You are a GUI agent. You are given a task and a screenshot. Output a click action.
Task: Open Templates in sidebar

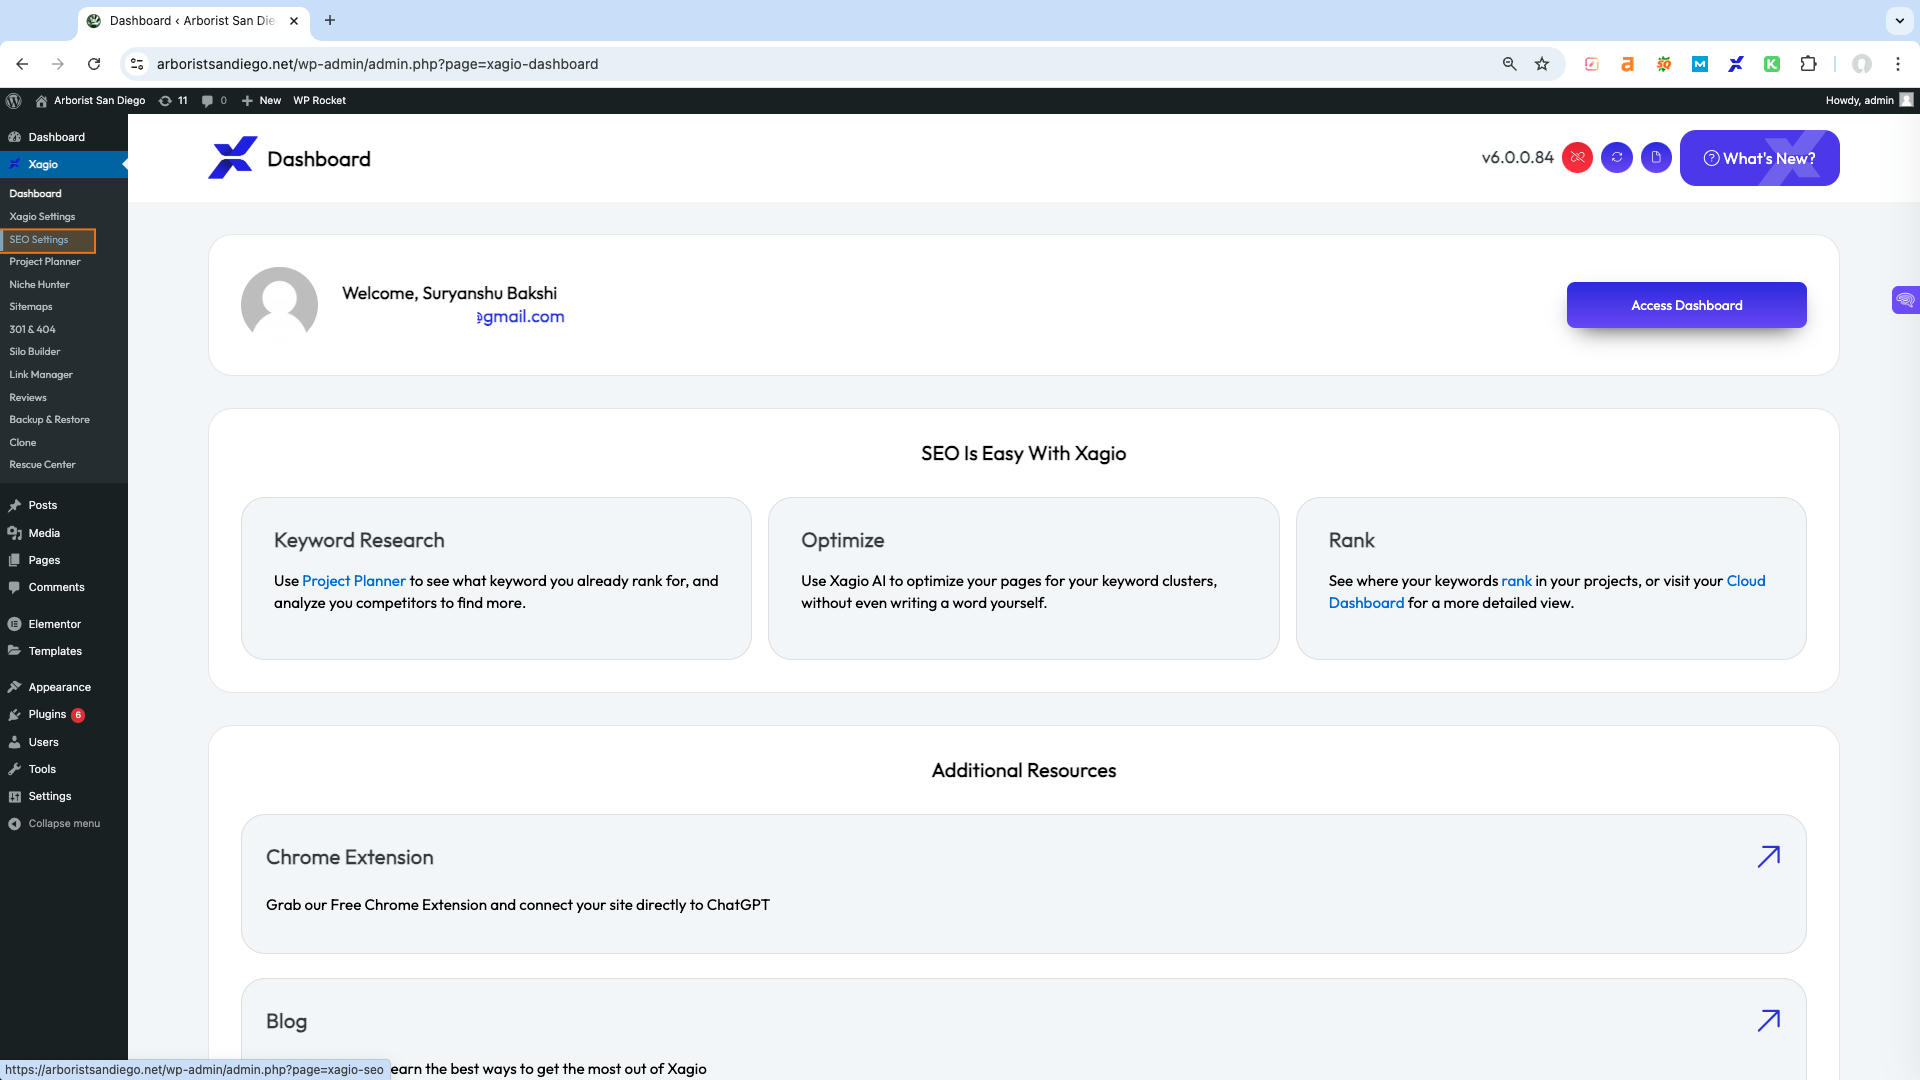click(x=55, y=651)
